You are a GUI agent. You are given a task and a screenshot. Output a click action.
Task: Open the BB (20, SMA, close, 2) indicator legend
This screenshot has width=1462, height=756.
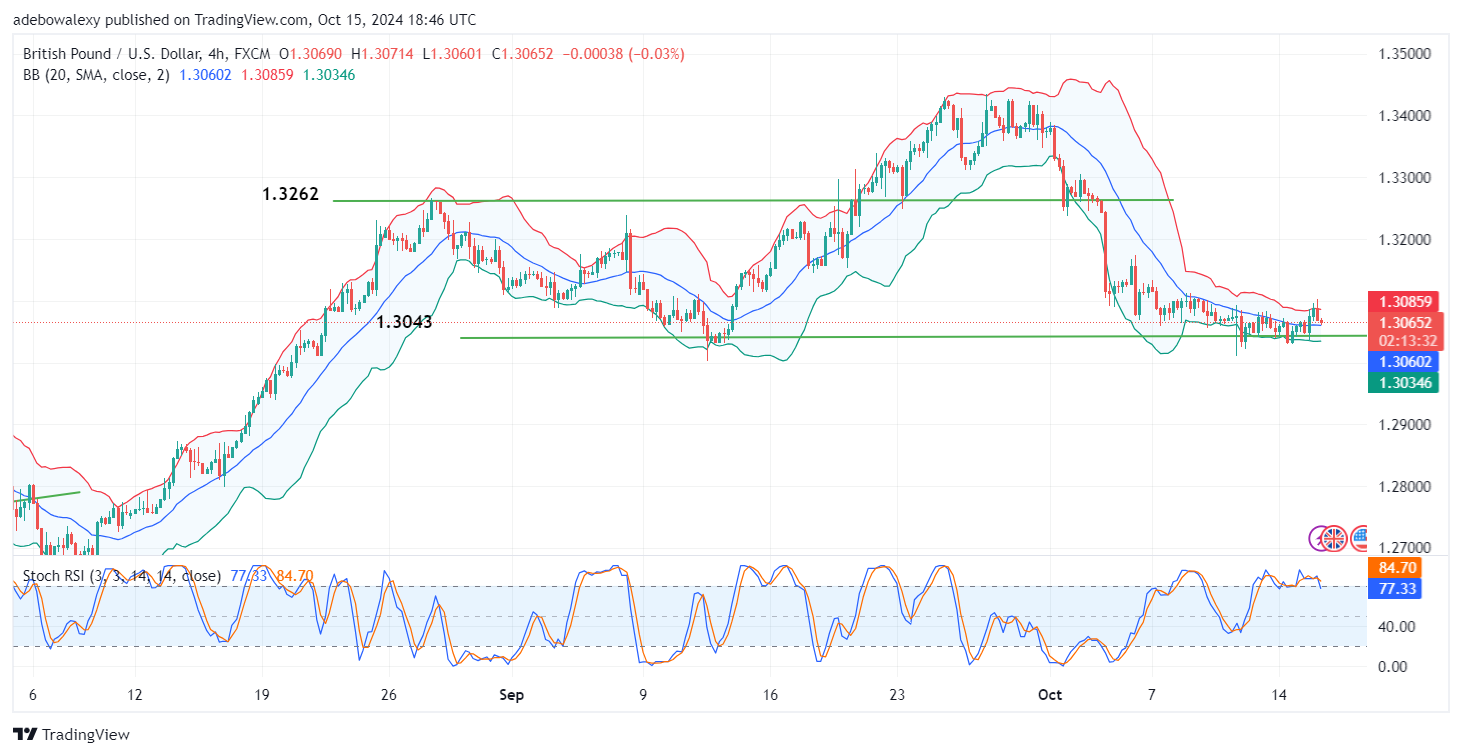(97, 75)
